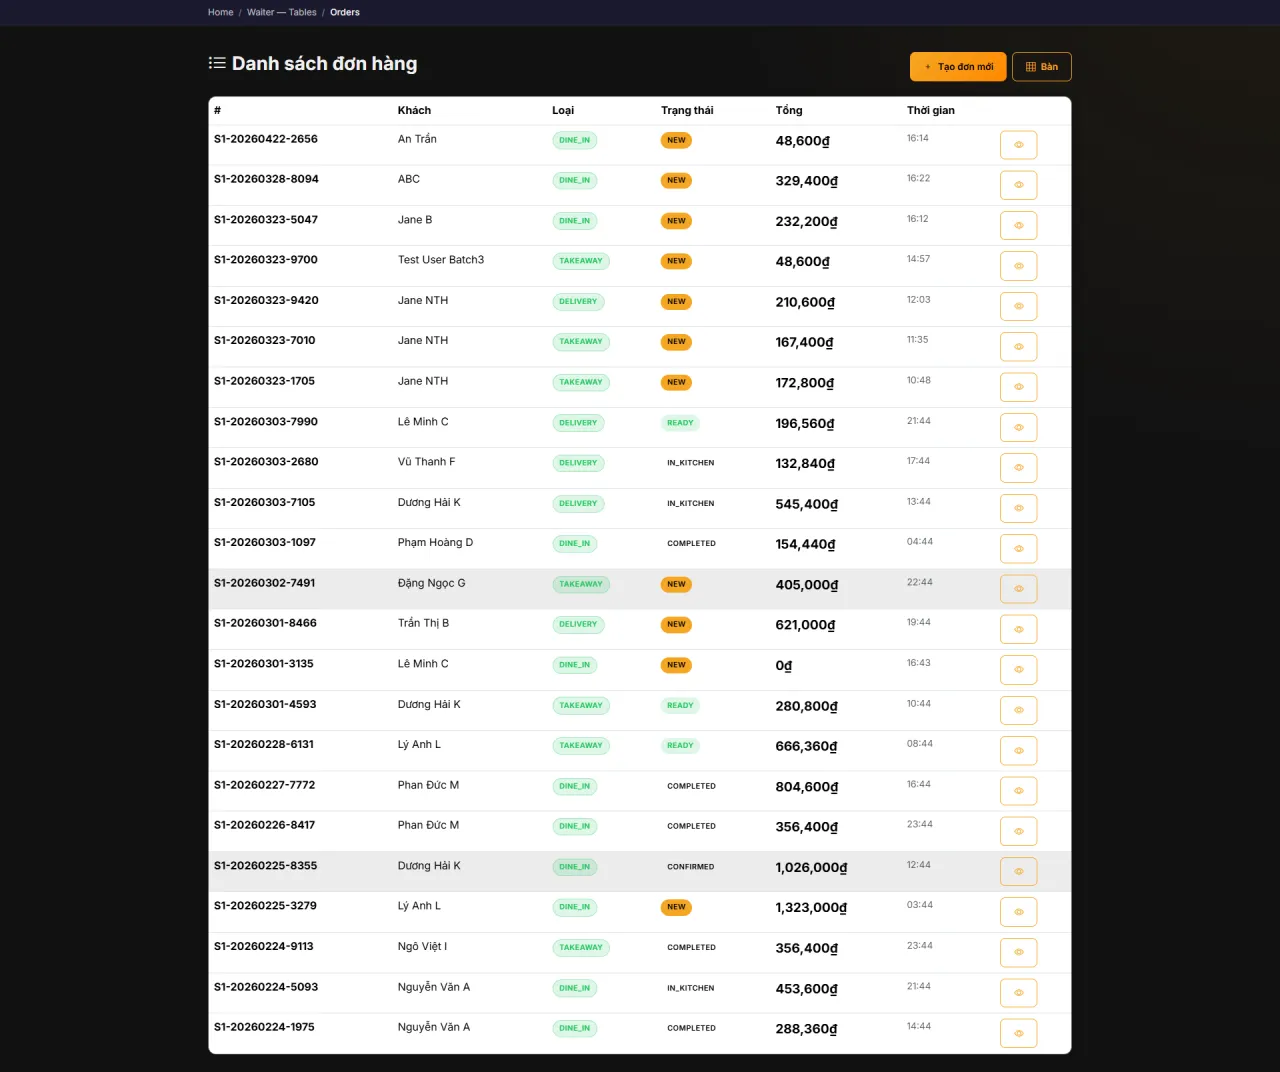Click customer name Ngô Việt I

coord(422,946)
